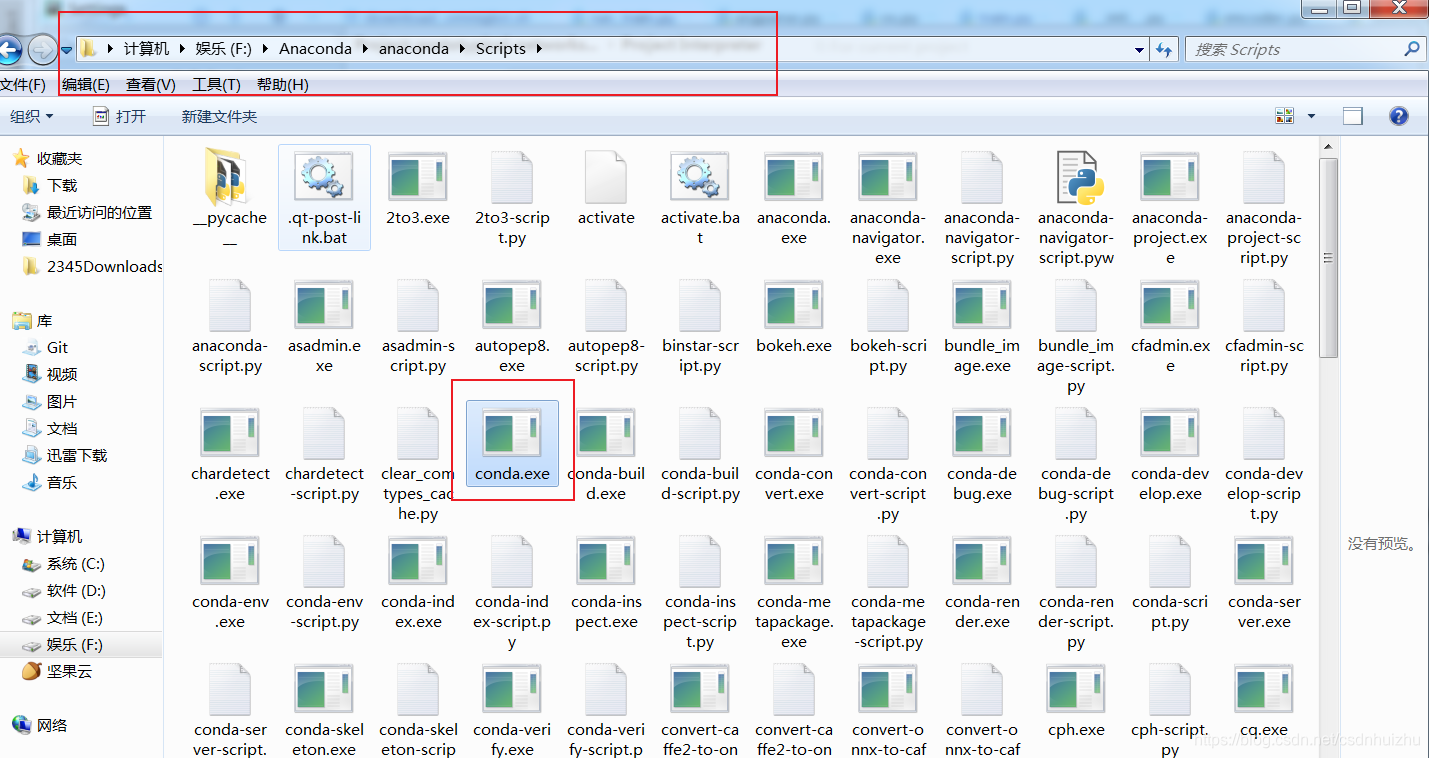The image size is (1429, 758).
Task: Select the conda-inspect.exe icon
Action: tap(606, 562)
